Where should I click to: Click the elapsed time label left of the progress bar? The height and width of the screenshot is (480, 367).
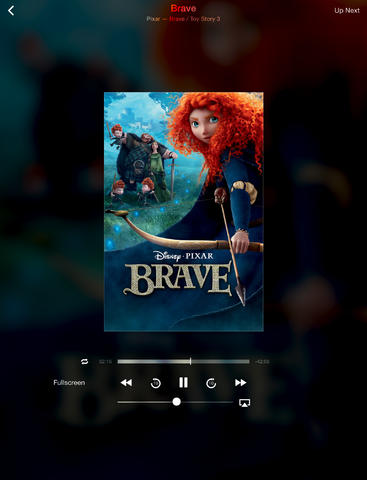click(105, 362)
